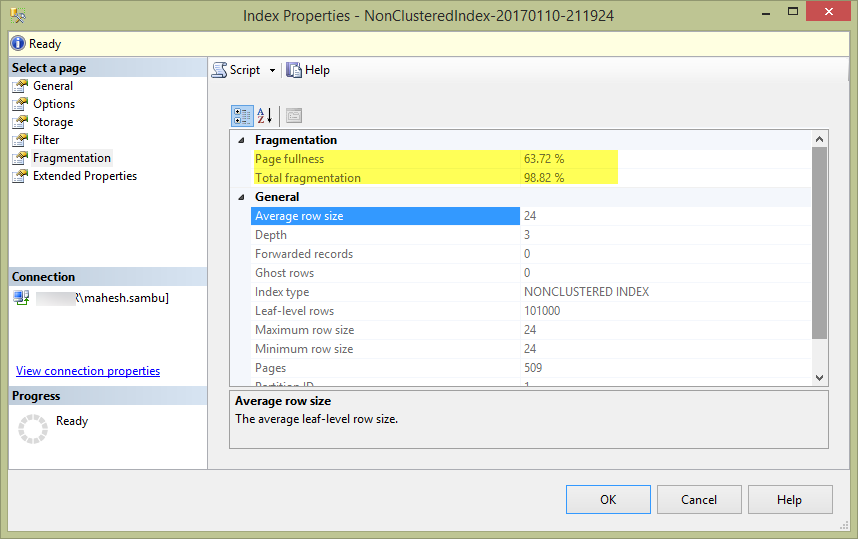This screenshot has width=858, height=539.
Task: Click the property grid scrollbar up arrow
Action: (819, 139)
